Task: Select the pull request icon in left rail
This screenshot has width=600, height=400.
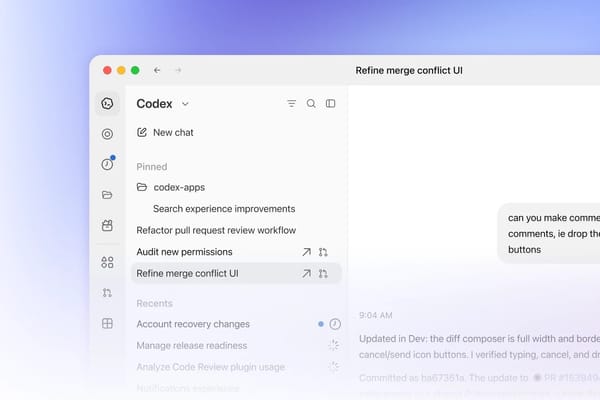Action: [107, 293]
